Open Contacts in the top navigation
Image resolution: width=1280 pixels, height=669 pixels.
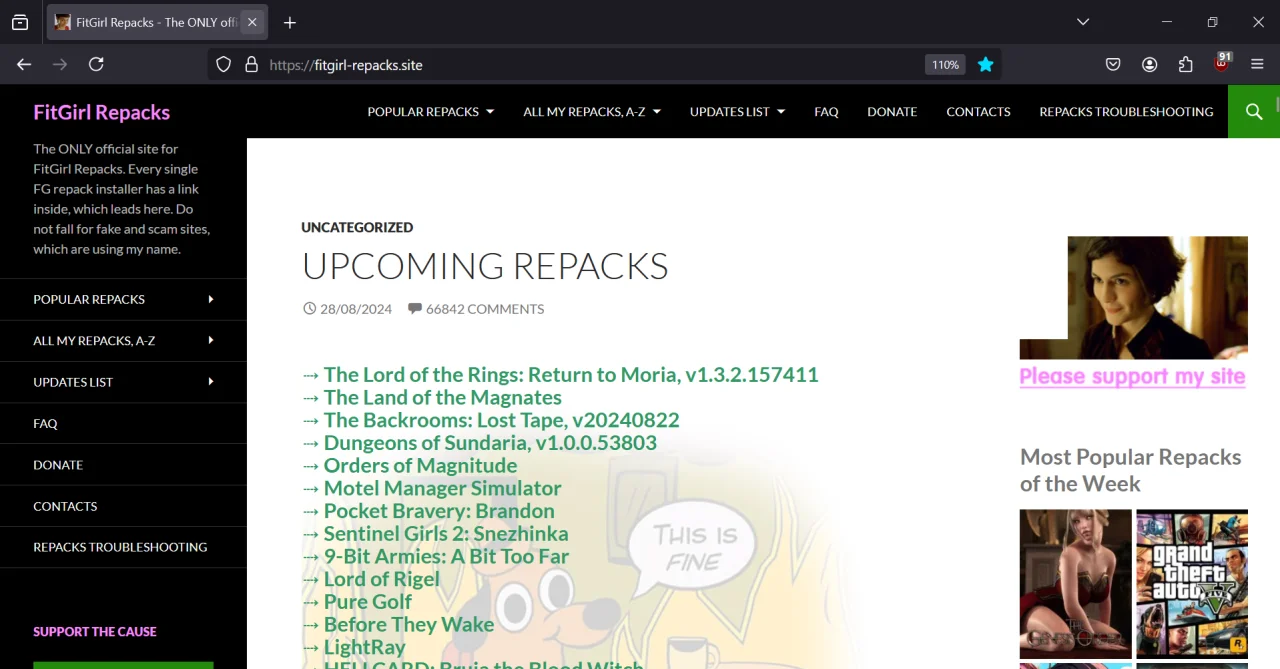[978, 111]
